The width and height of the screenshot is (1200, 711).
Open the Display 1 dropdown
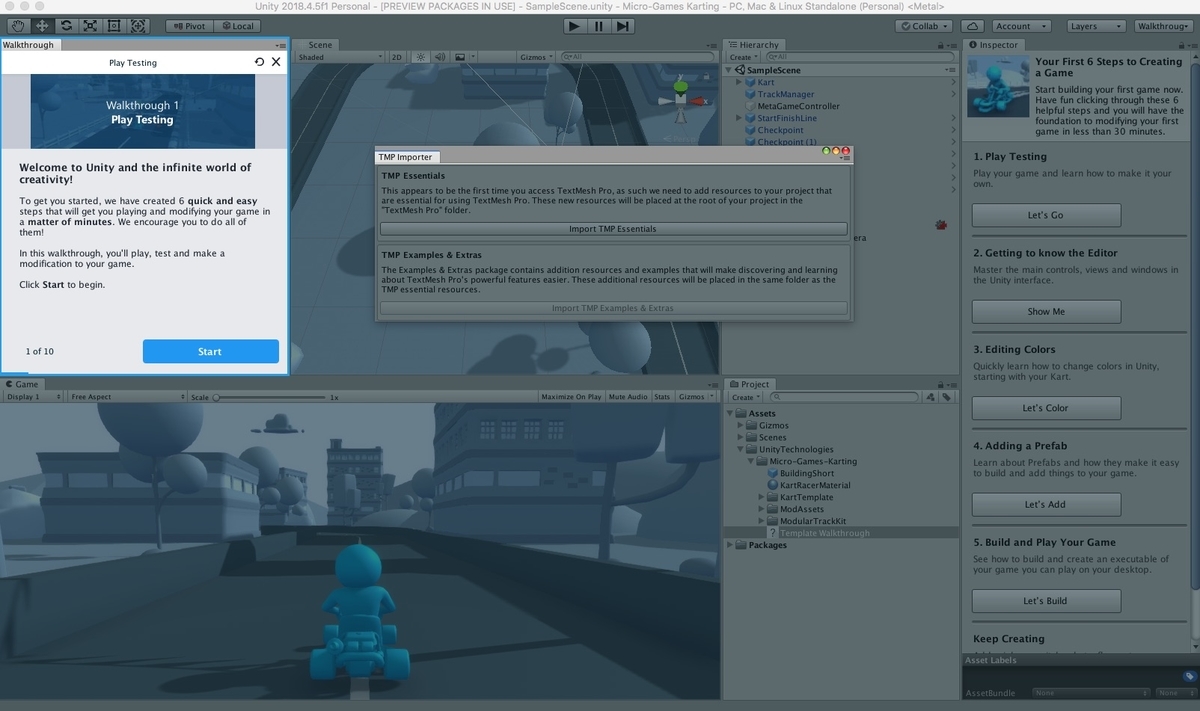(33, 397)
